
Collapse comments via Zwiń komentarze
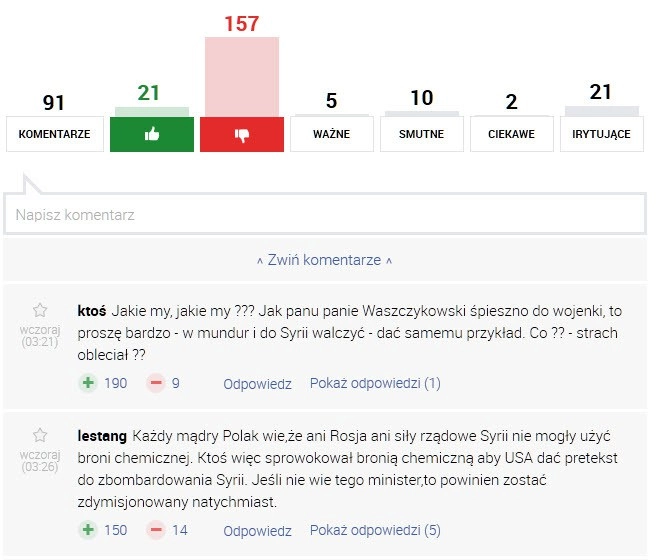[x=324, y=260]
